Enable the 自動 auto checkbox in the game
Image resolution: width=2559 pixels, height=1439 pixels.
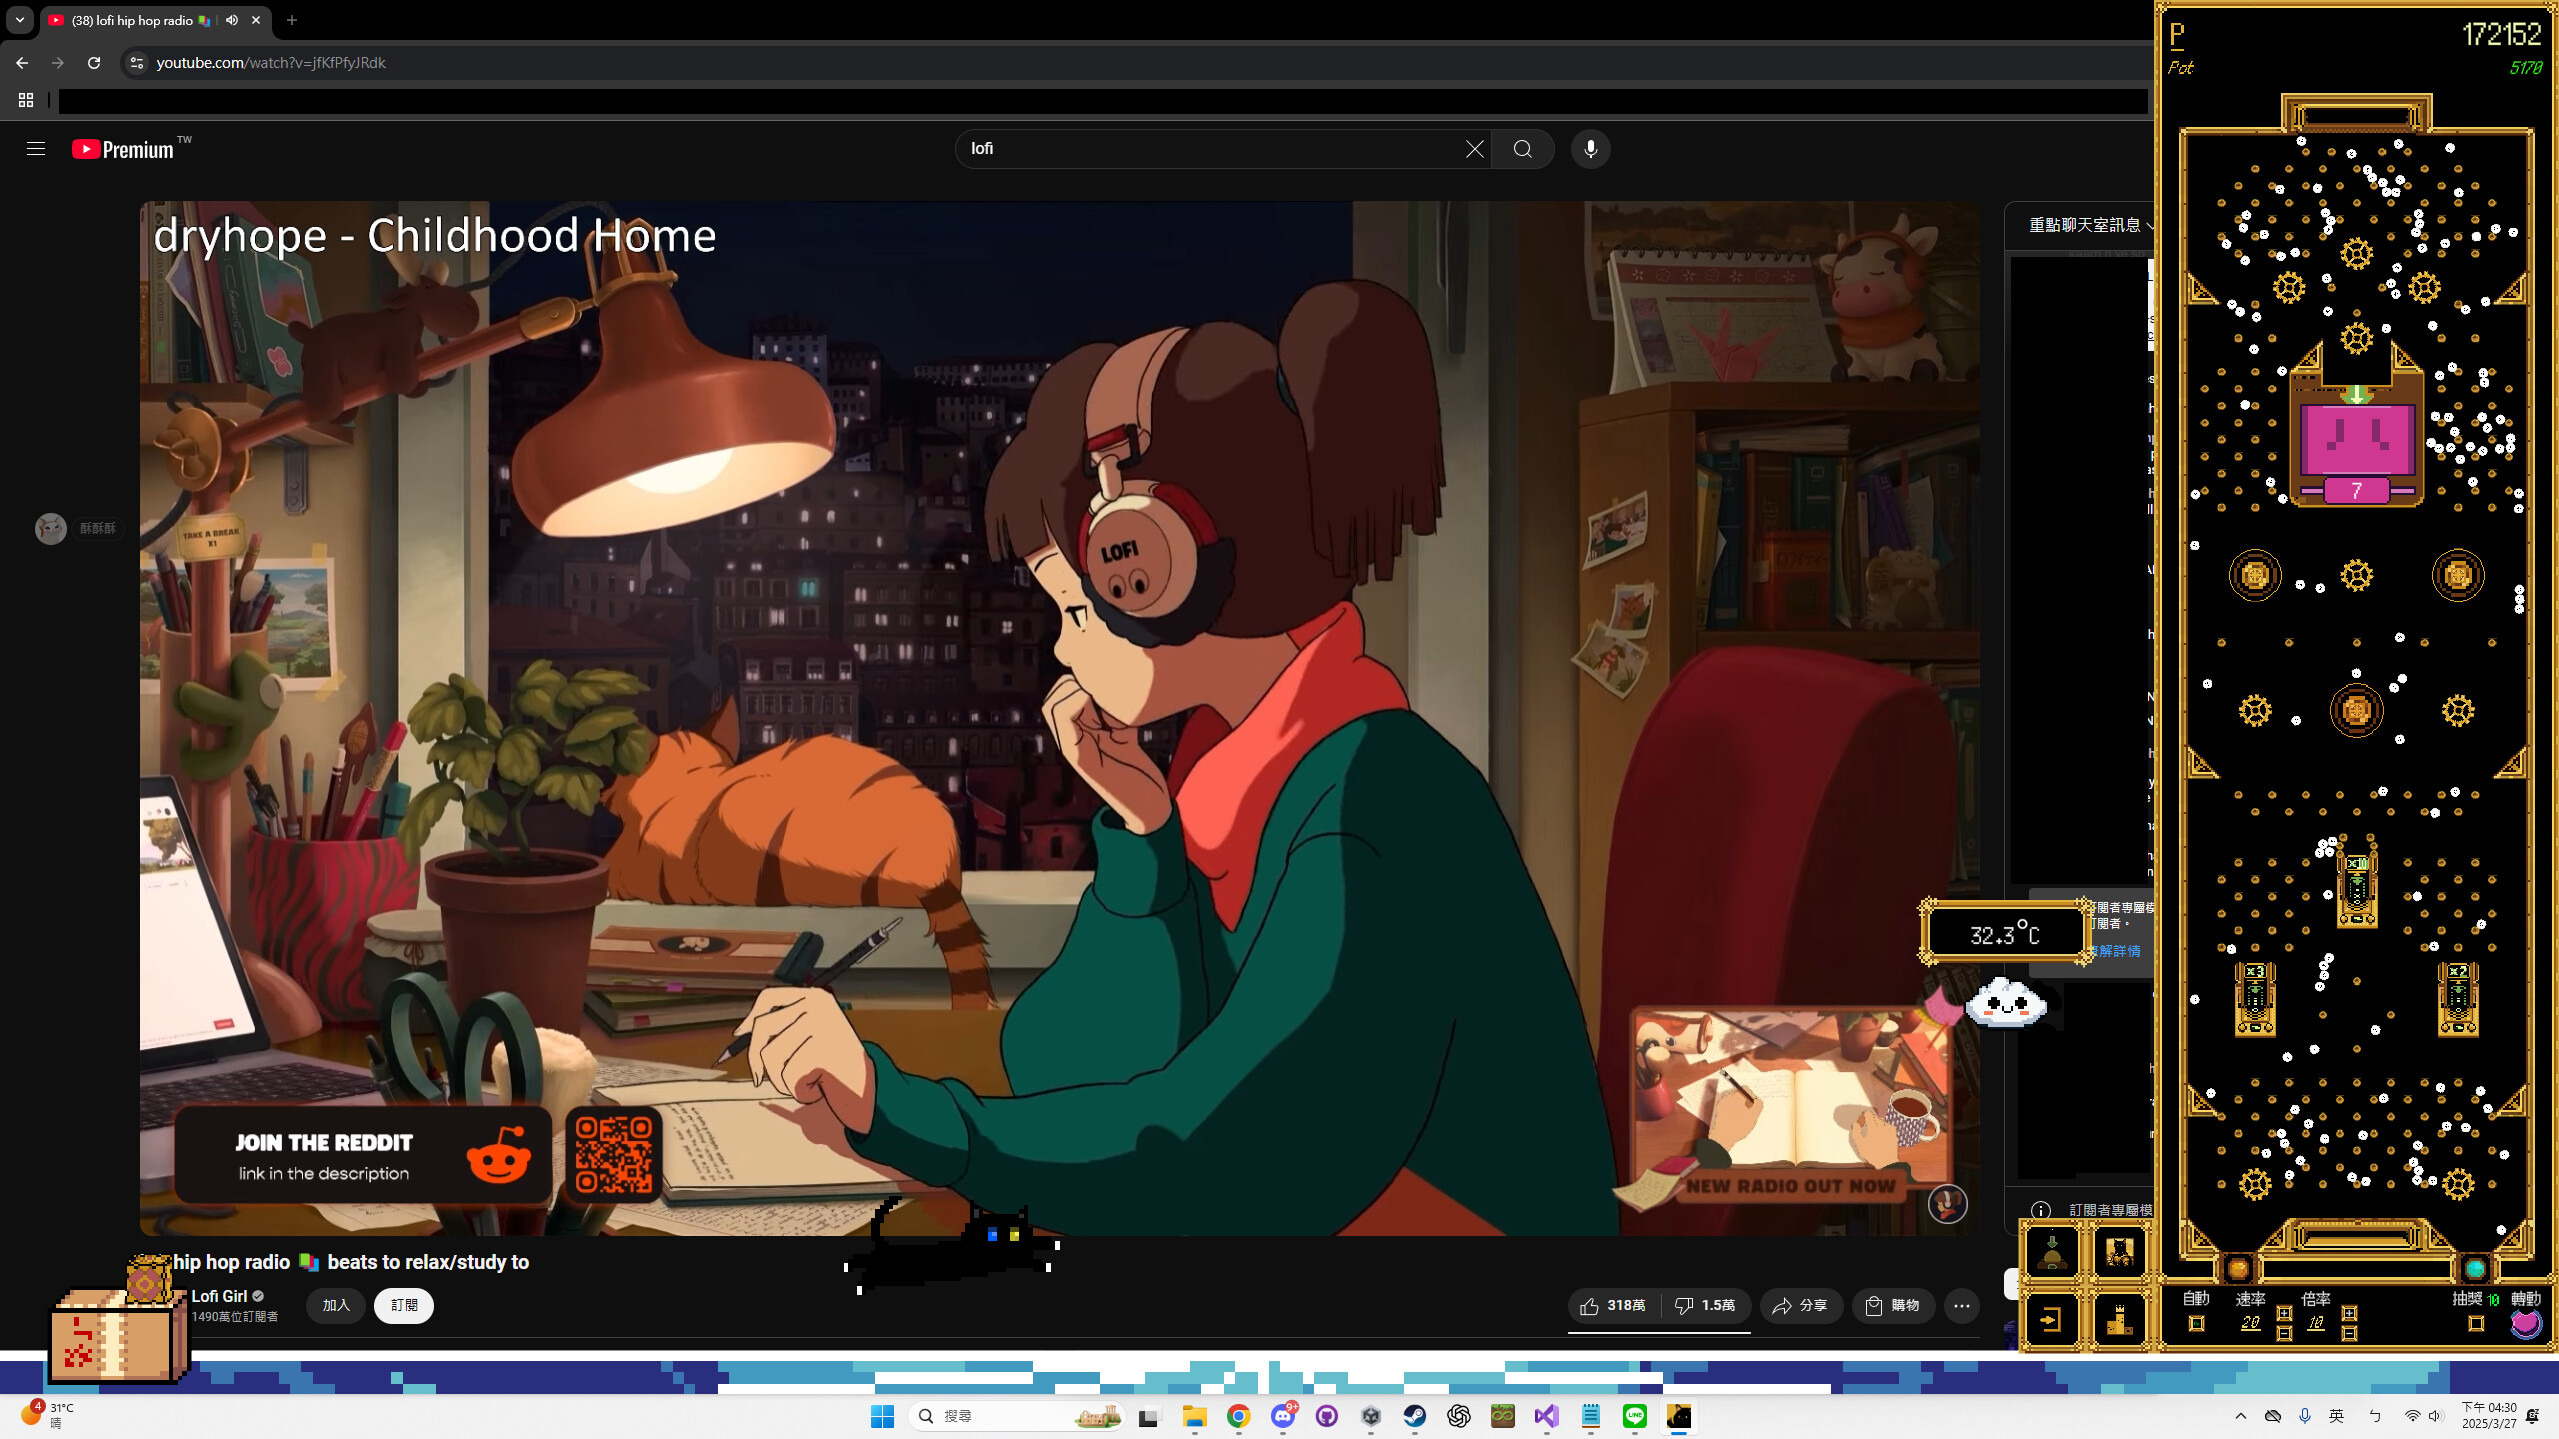2197,1326
